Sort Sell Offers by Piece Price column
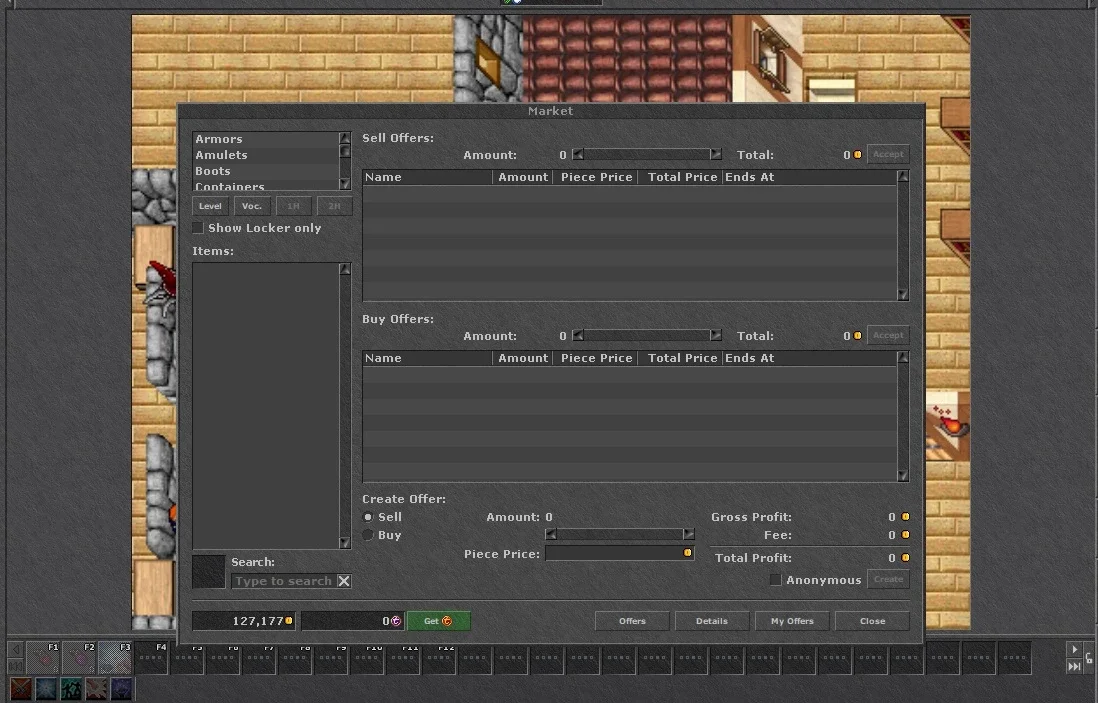The height and width of the screenshot is (703, 1098). tap(596, 177)
